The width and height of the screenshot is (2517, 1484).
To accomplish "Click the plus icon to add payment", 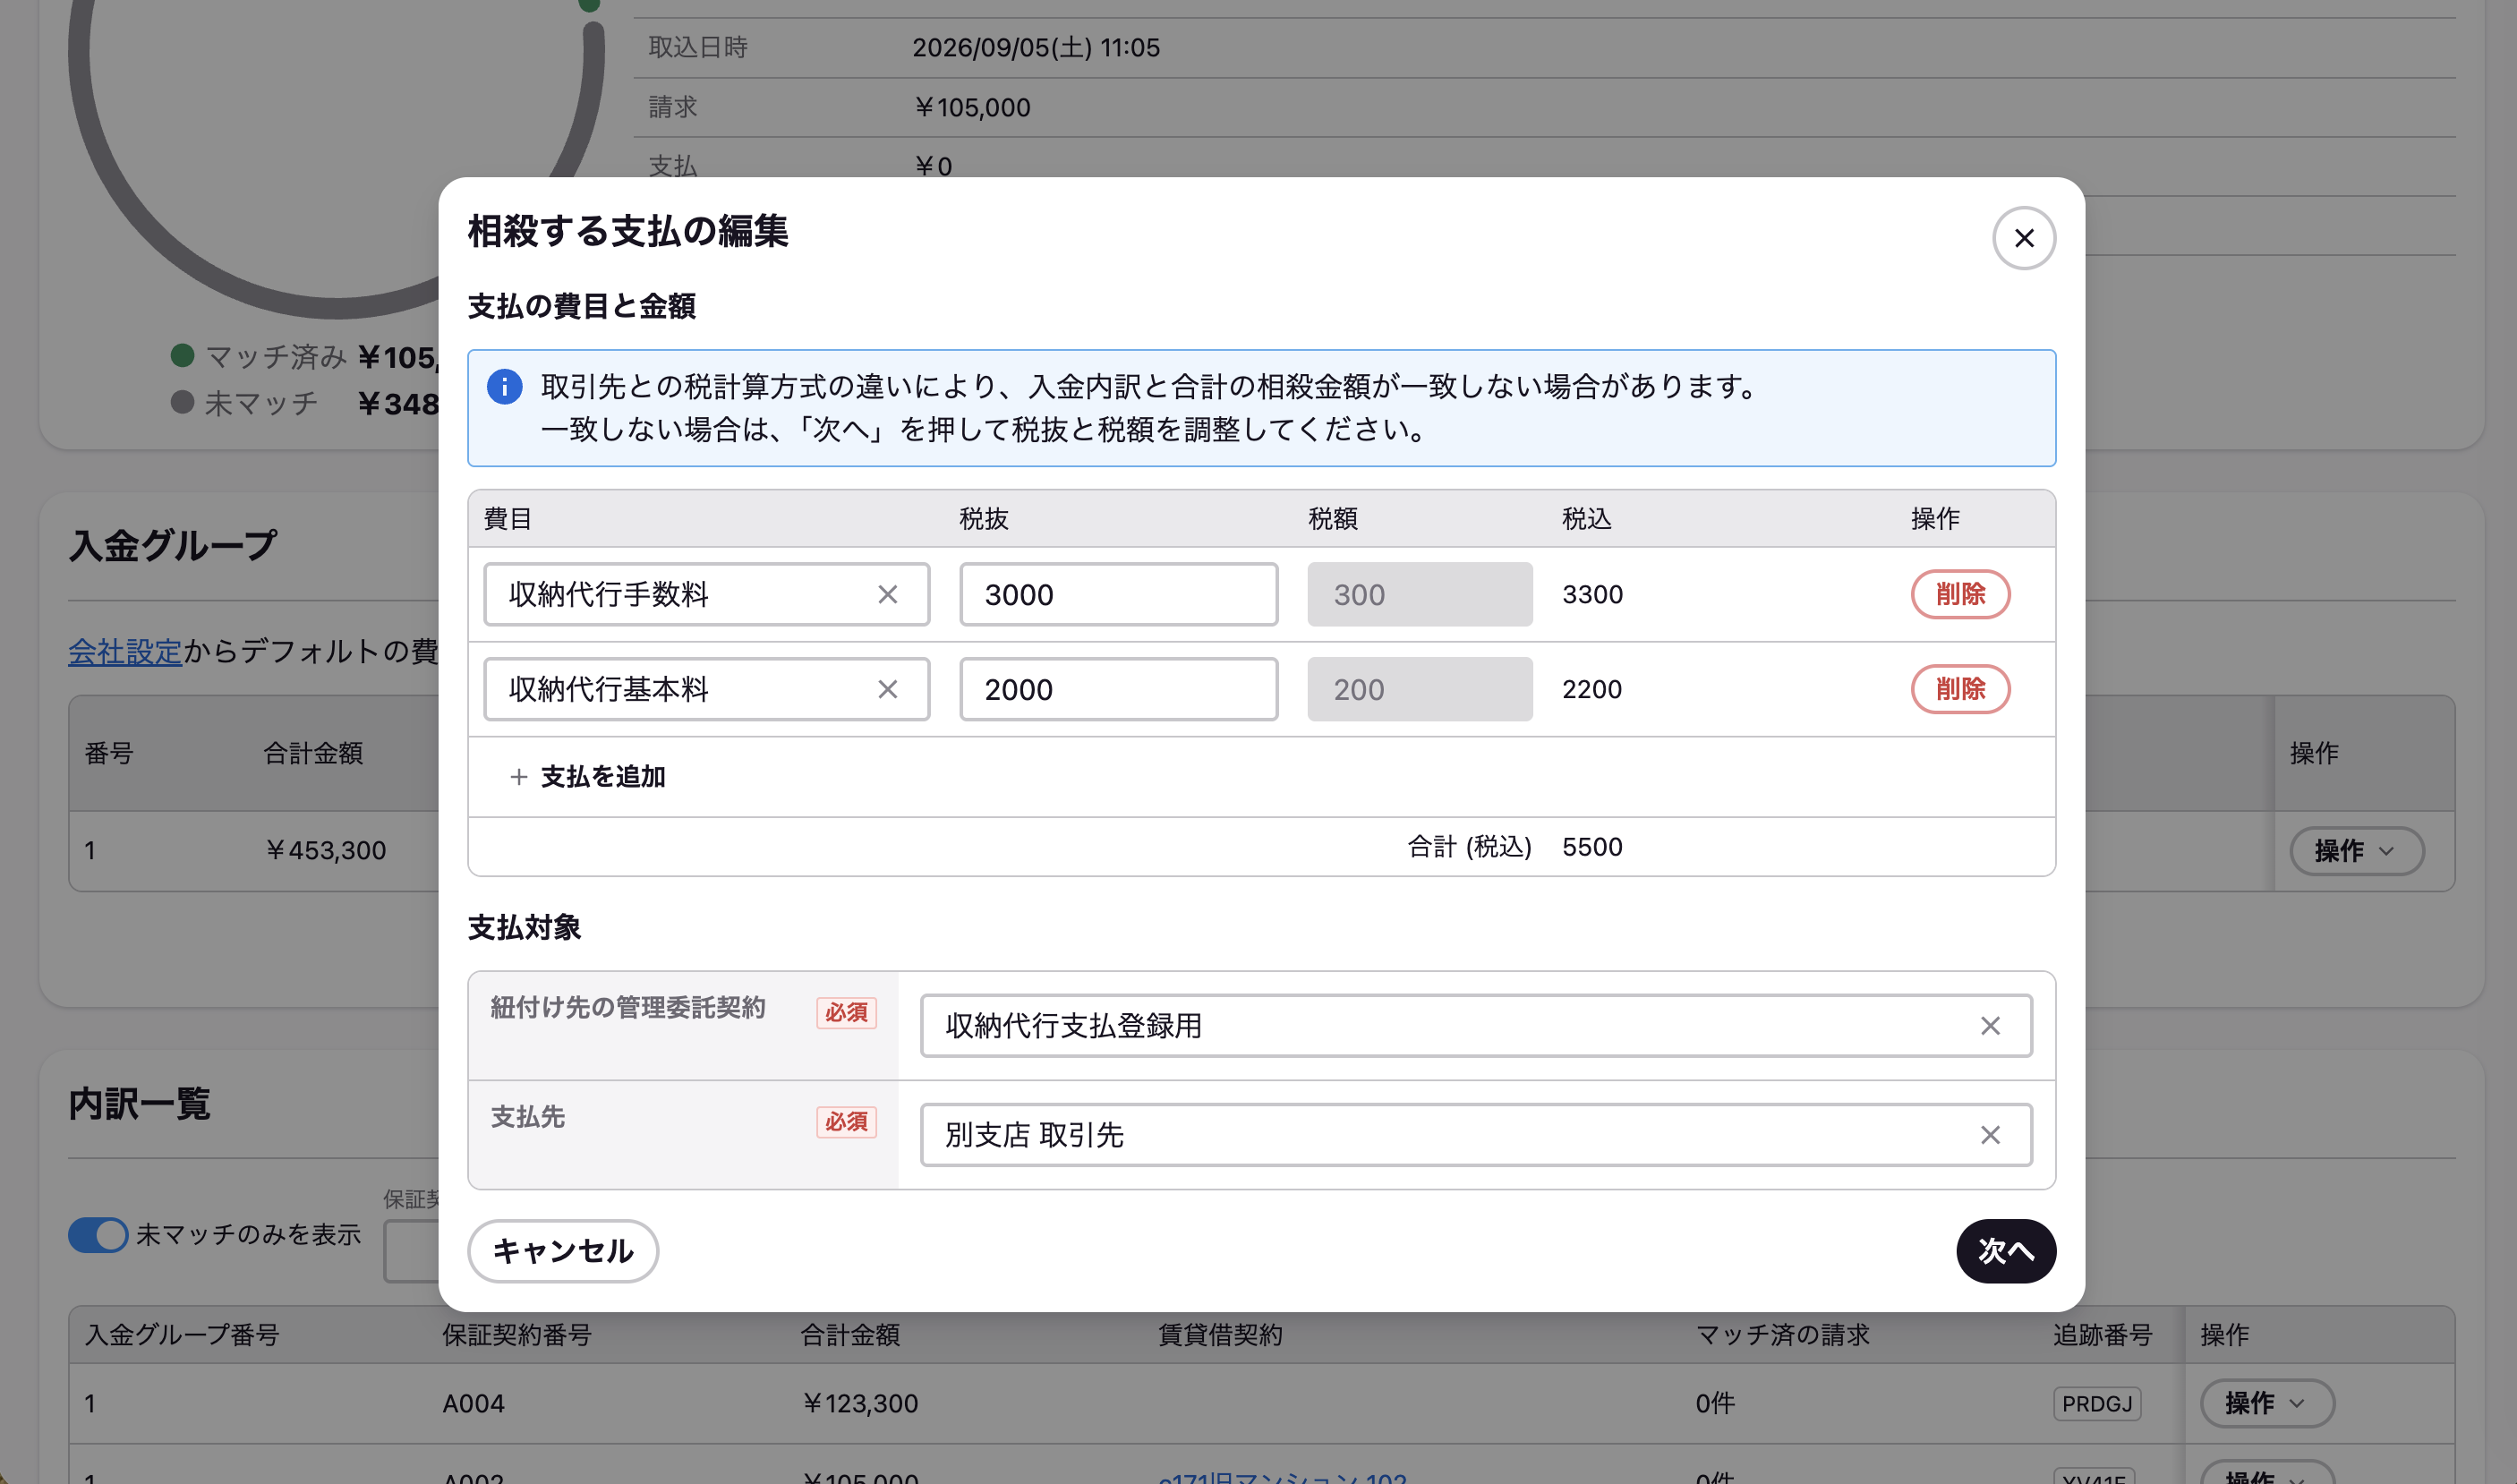I will click(518, 777).
